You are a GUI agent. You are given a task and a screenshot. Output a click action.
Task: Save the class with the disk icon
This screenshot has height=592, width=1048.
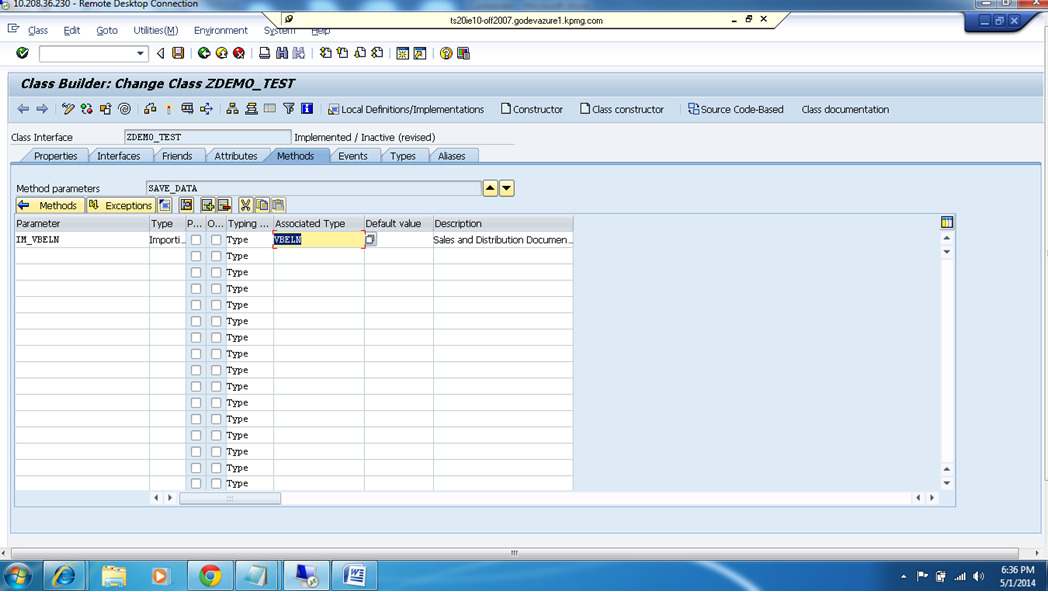[178, 54]
